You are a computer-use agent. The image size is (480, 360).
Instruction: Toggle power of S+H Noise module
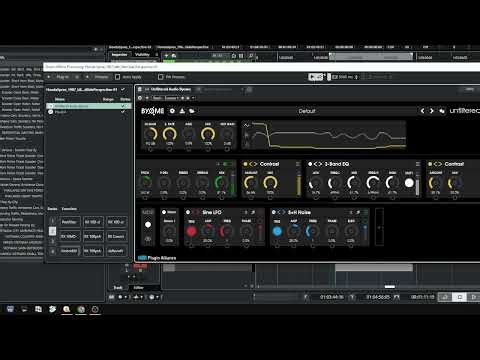click(274, 212)
